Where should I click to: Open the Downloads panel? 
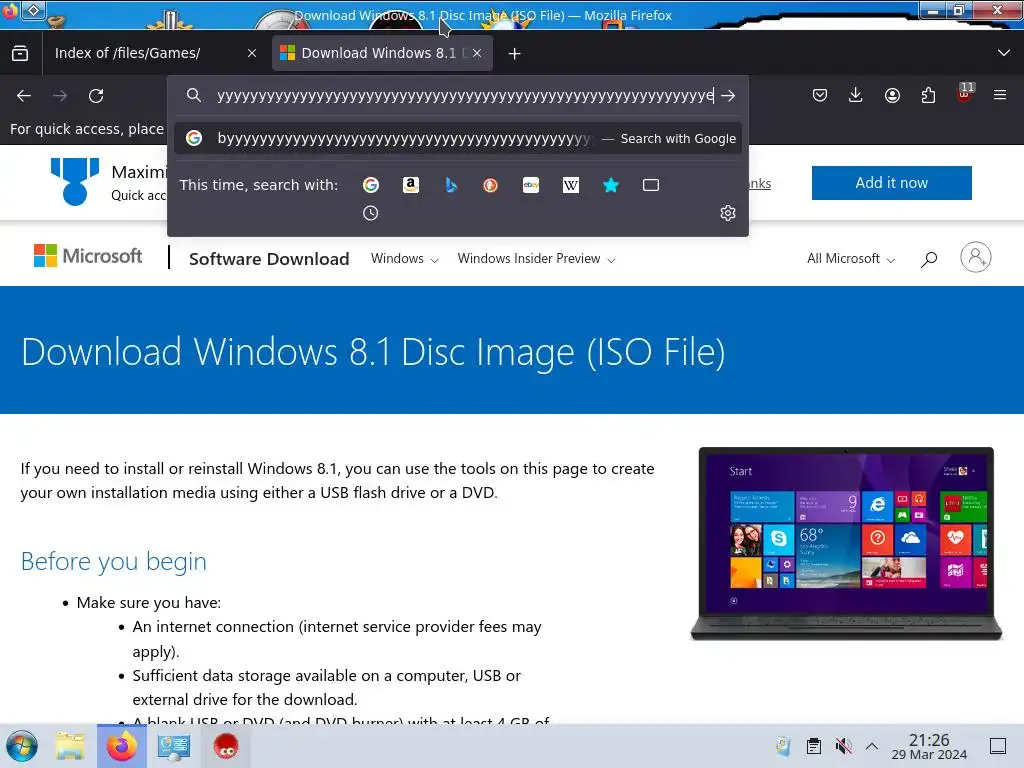point(856,96)
